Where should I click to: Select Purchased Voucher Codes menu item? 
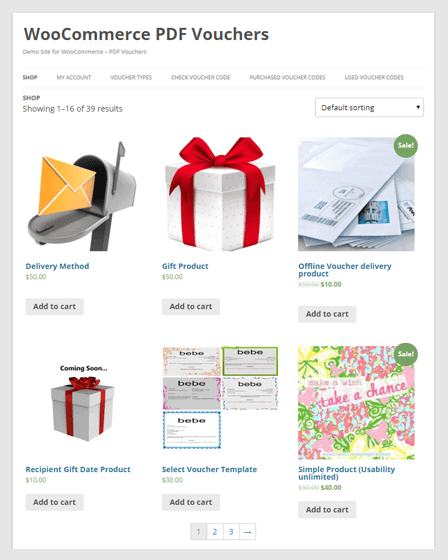(x=287, y=78)
